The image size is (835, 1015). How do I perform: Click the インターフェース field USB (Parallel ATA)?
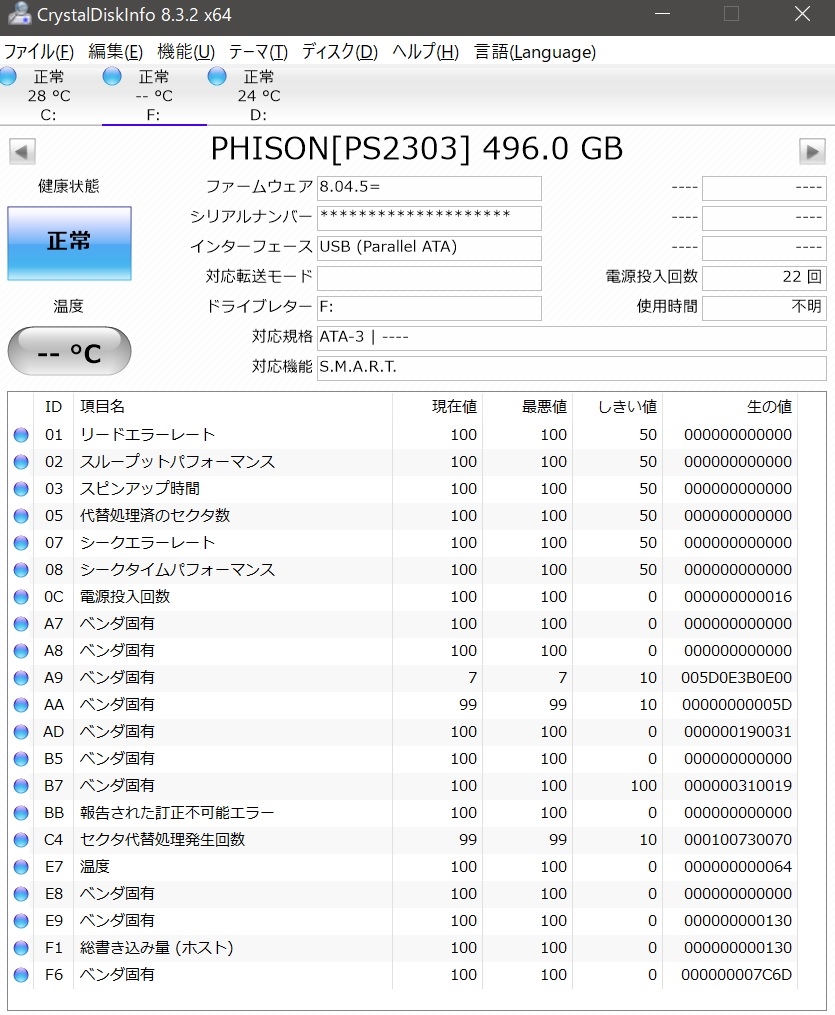(x=429, y=248)
